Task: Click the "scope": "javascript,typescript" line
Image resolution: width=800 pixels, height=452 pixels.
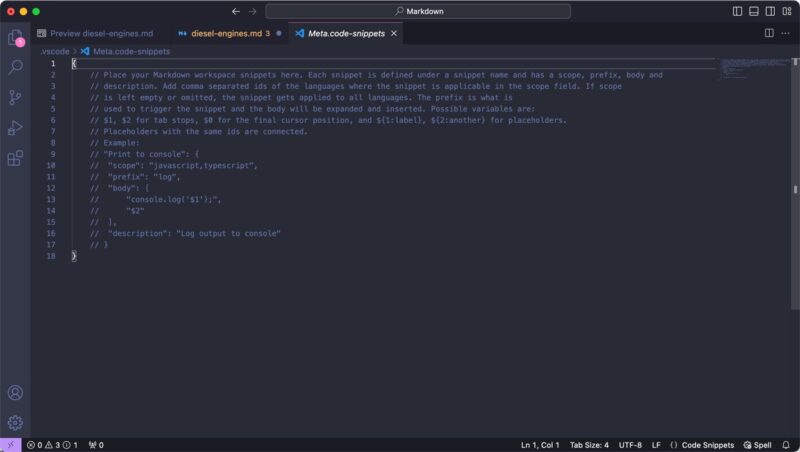Action: pos(174,166)
